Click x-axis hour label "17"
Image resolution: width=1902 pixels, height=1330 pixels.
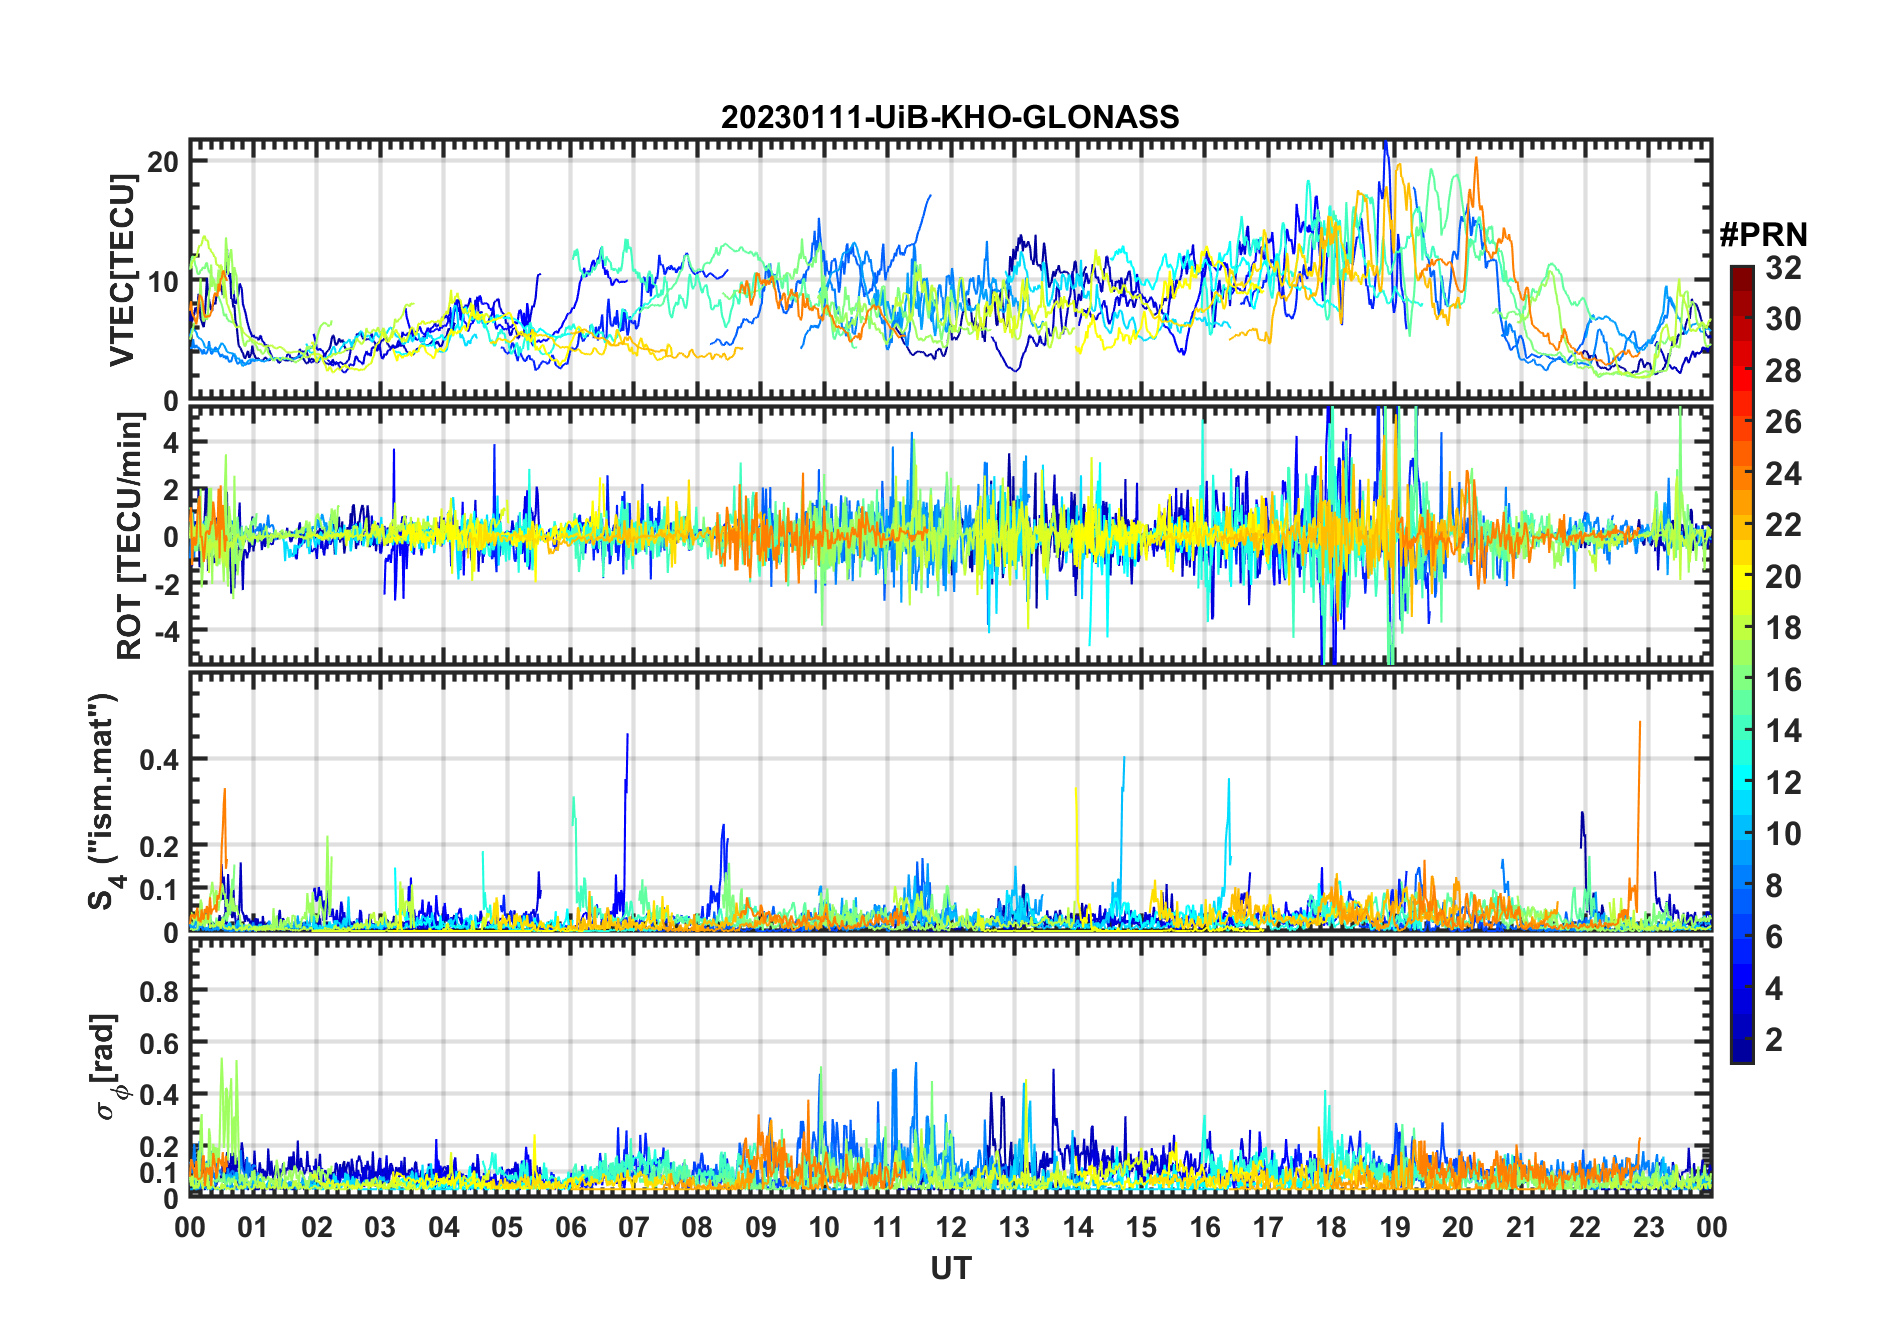(1268, 1227)
